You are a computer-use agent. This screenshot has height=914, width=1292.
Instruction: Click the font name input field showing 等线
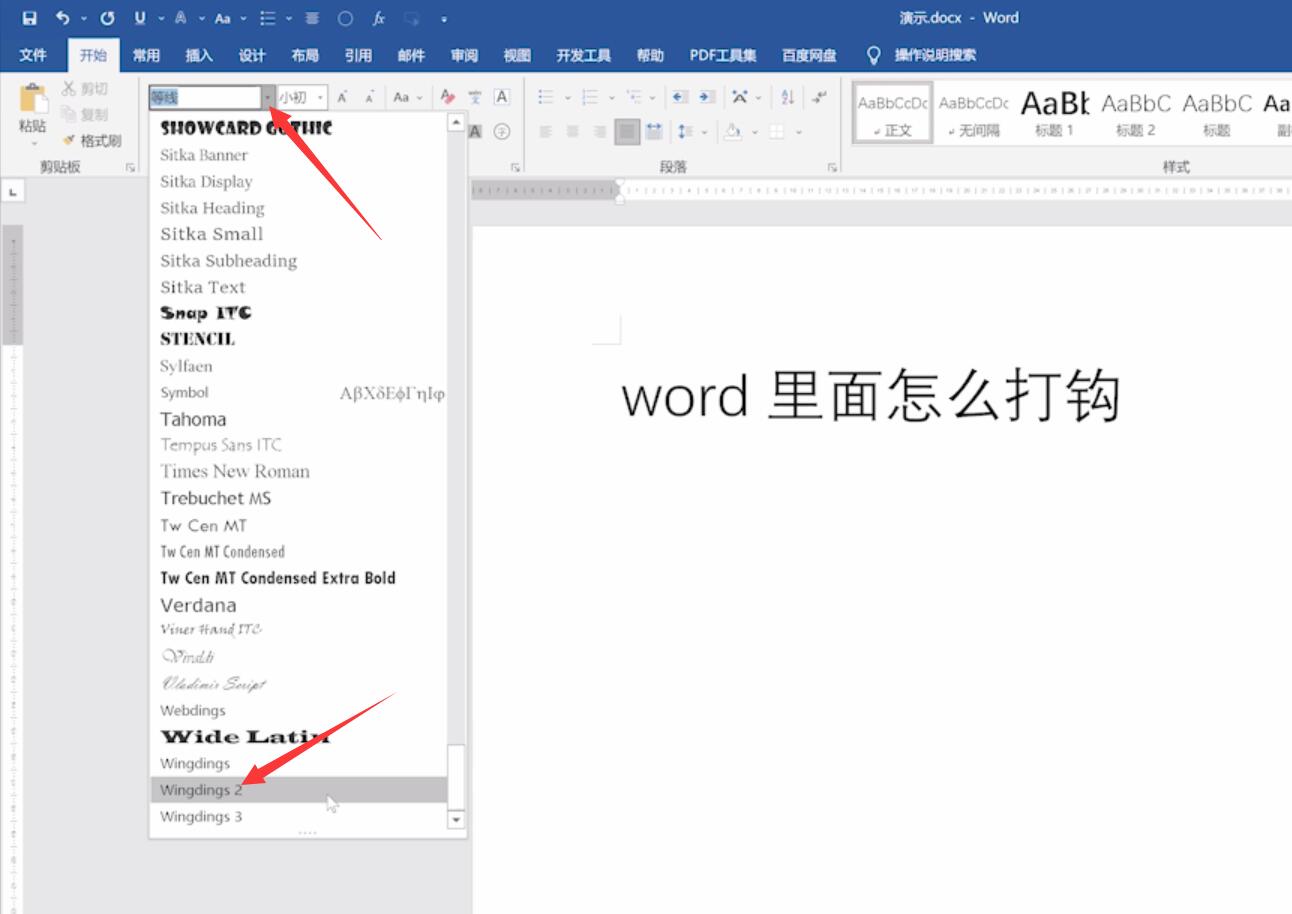tap(205, 97)
